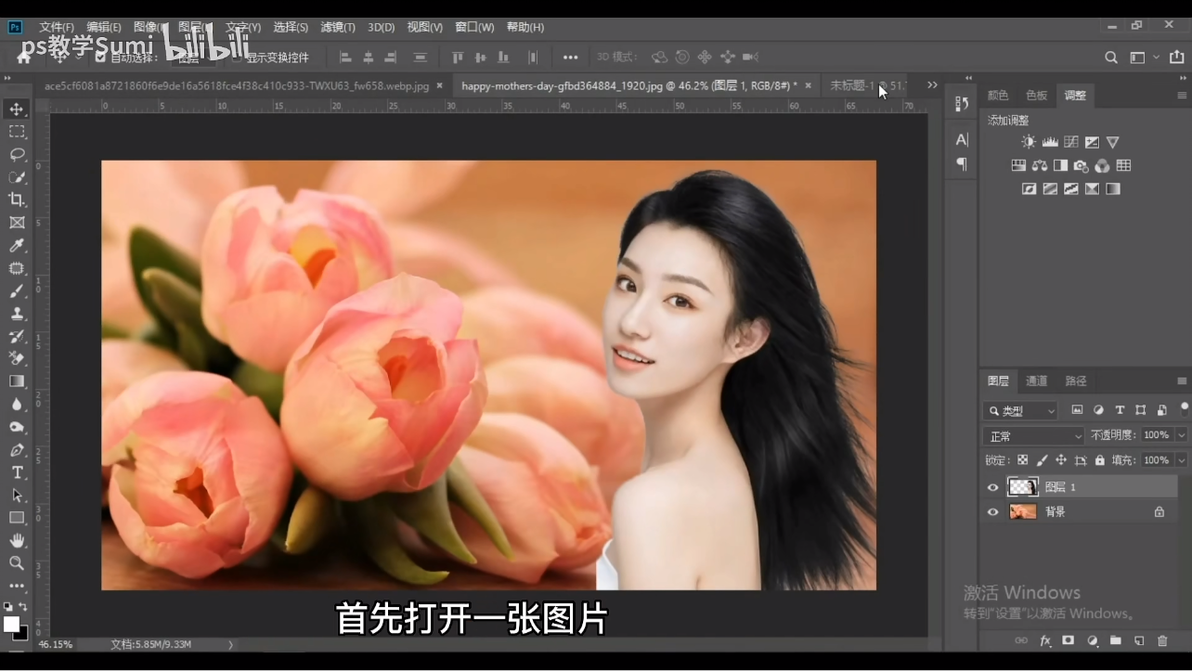Switch to the 色板 tab
Viewport: 1192px width, 671px height.
coord(1036,95)
